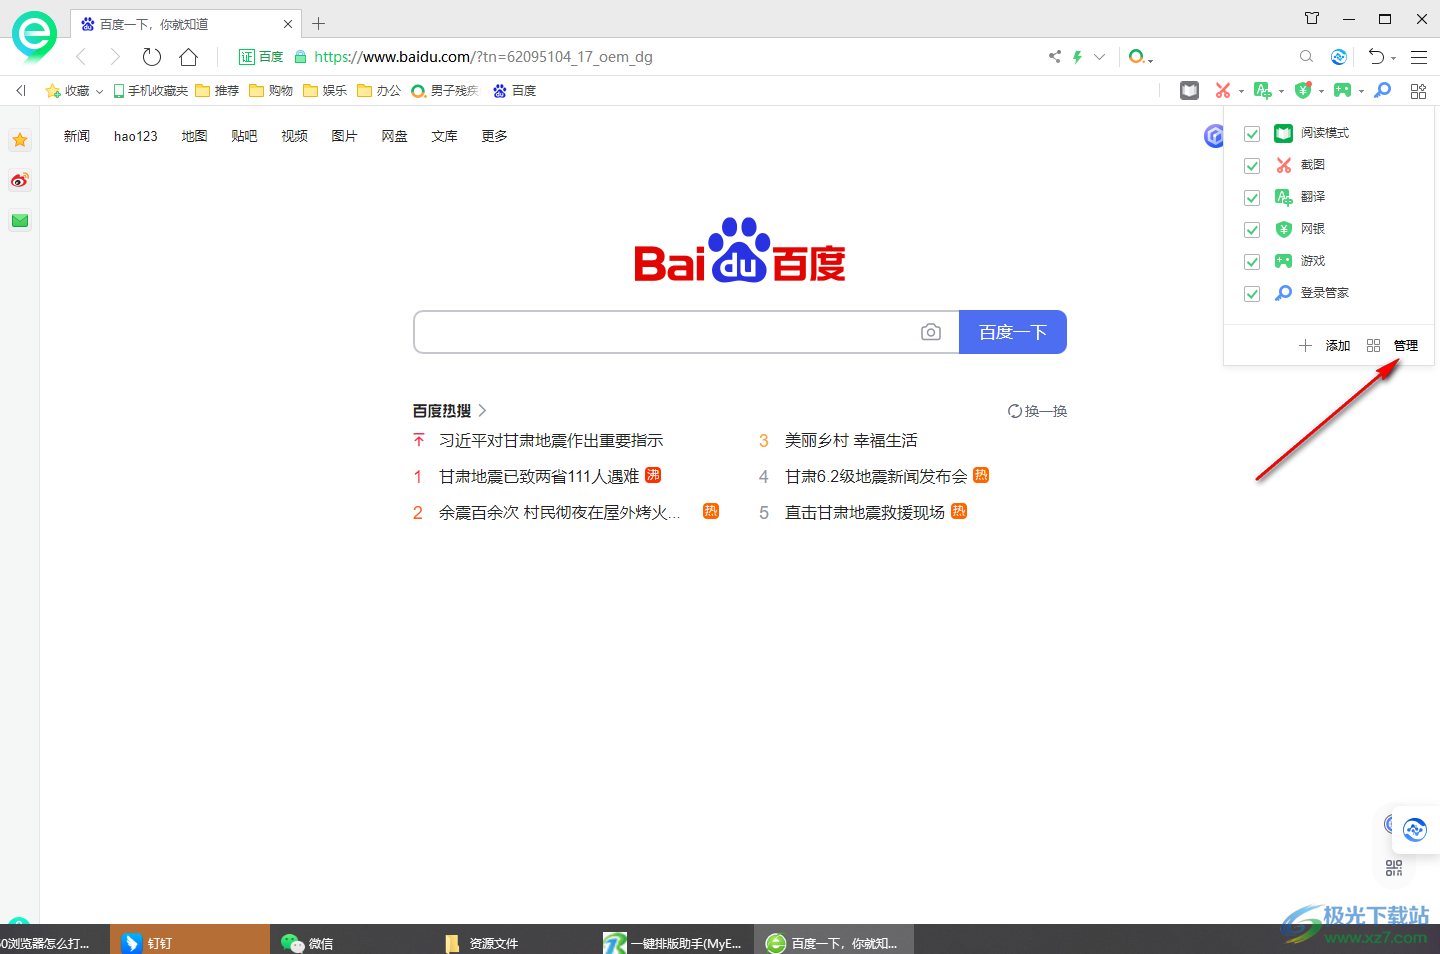
Task: Click the QR code icon at bottom right
Action: (x=1394, y=868)
